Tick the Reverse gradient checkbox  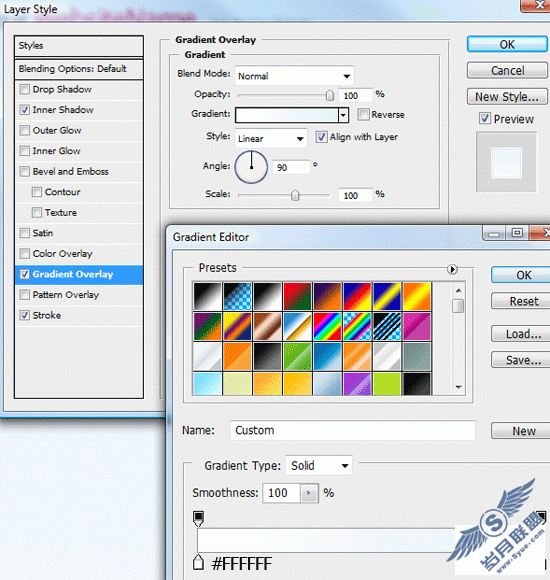[x=363, y=114]
